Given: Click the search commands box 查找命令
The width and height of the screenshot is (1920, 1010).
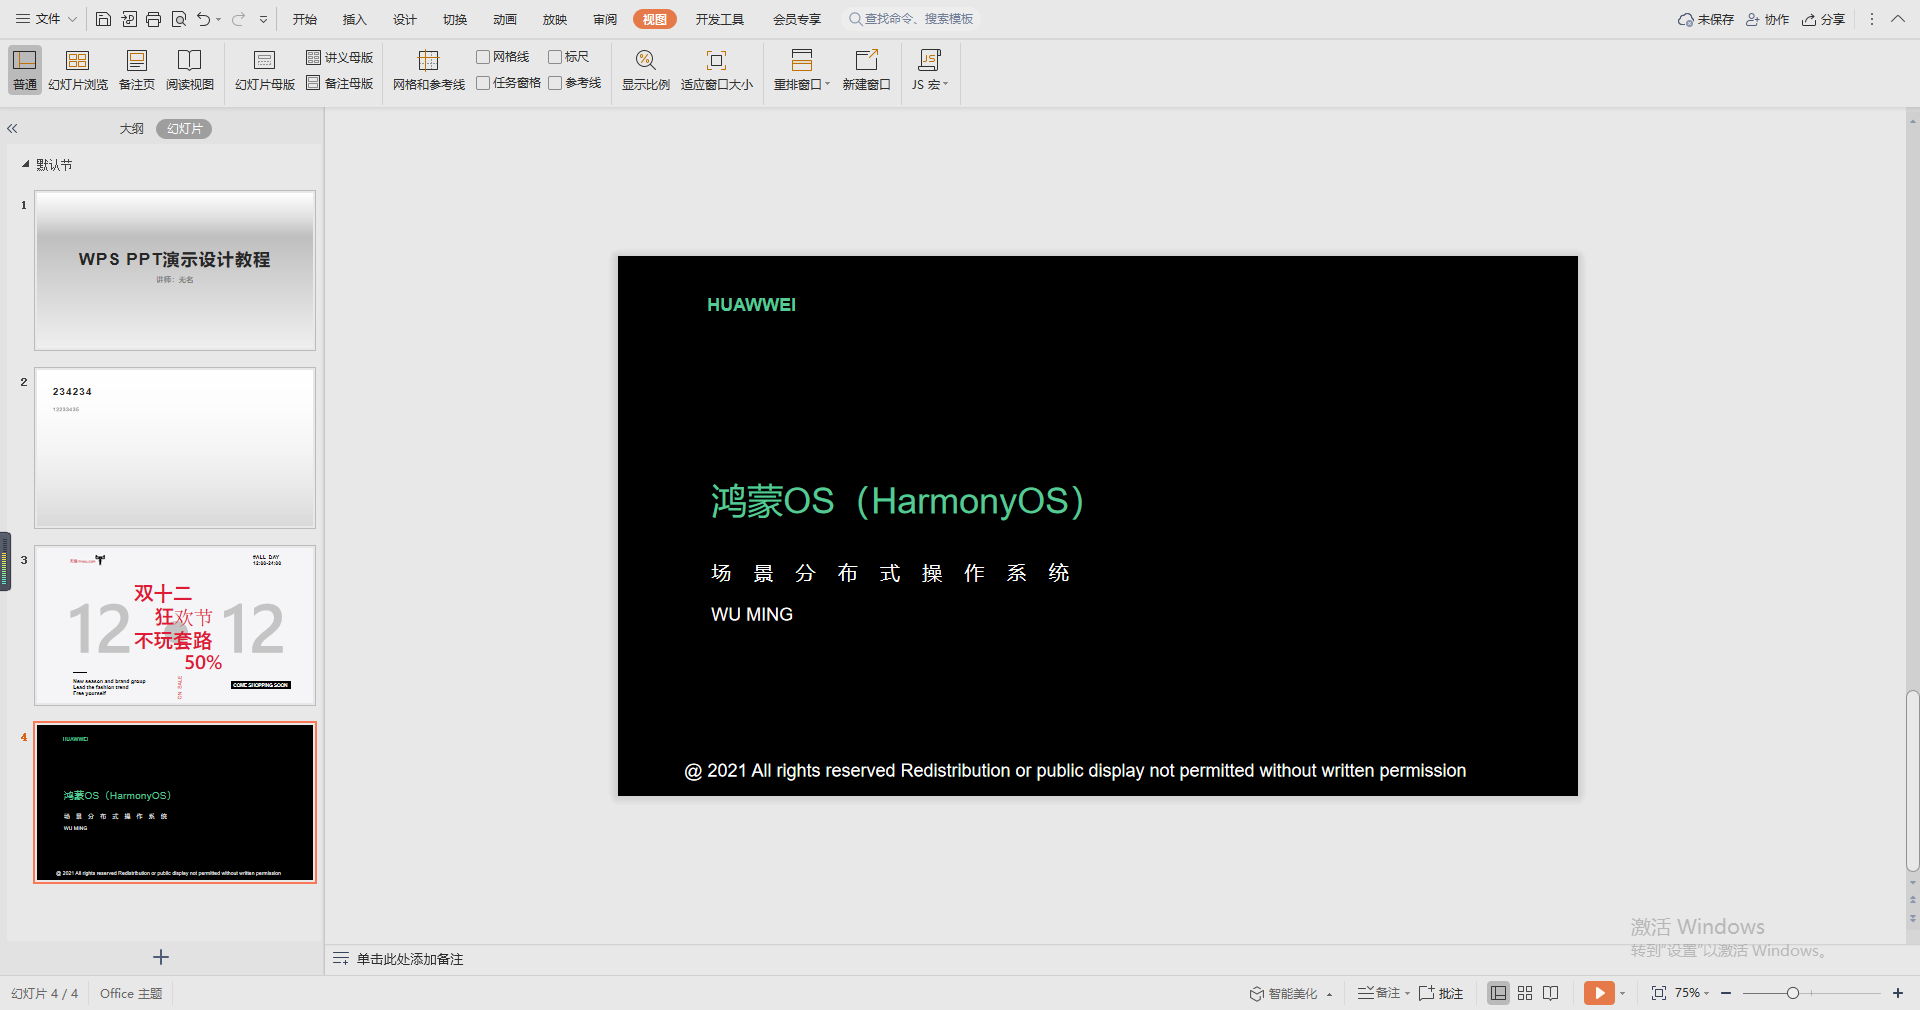Looking at the screenshot, I should click(x=912, y=19).
